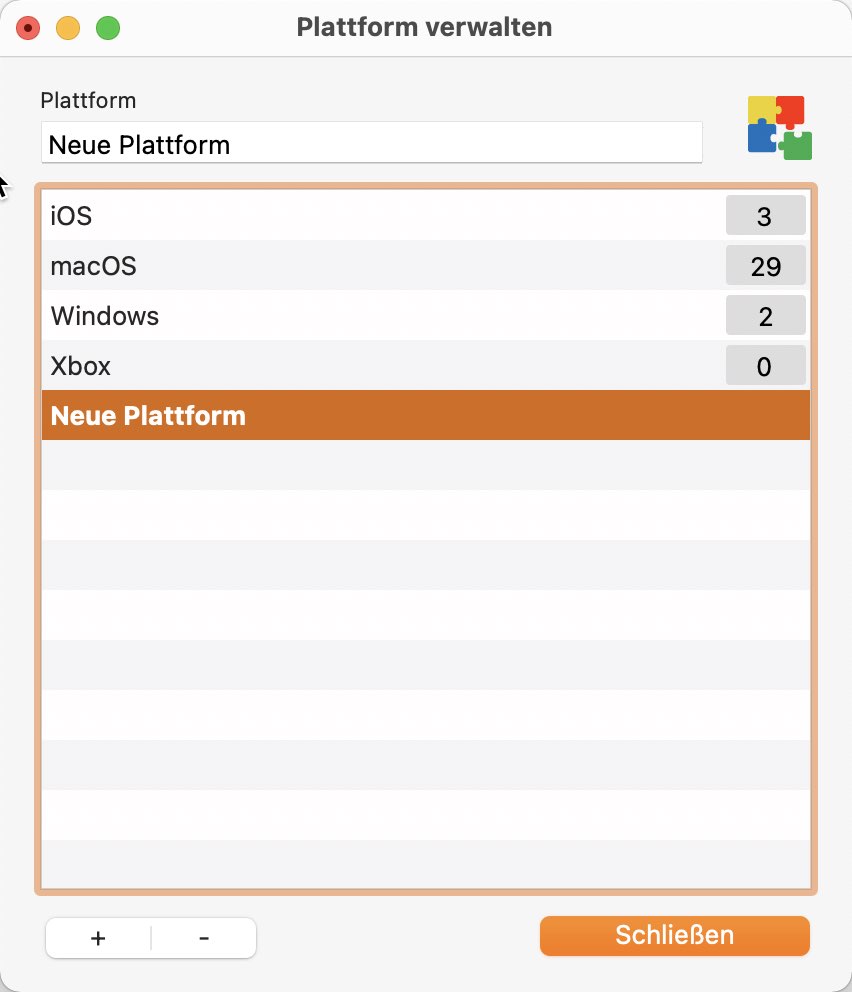This screenshot has height=992, width=852.
Task: Select the Xbox platform entry
Action: point(426,366)
